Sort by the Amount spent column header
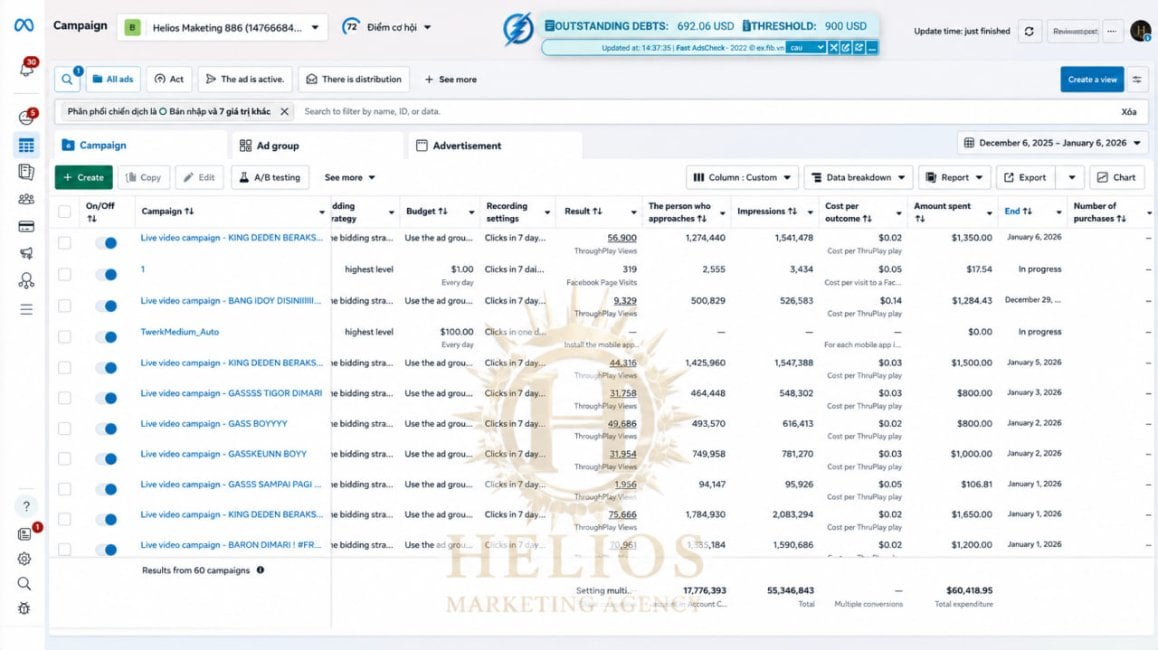 (x=942, y=212)
